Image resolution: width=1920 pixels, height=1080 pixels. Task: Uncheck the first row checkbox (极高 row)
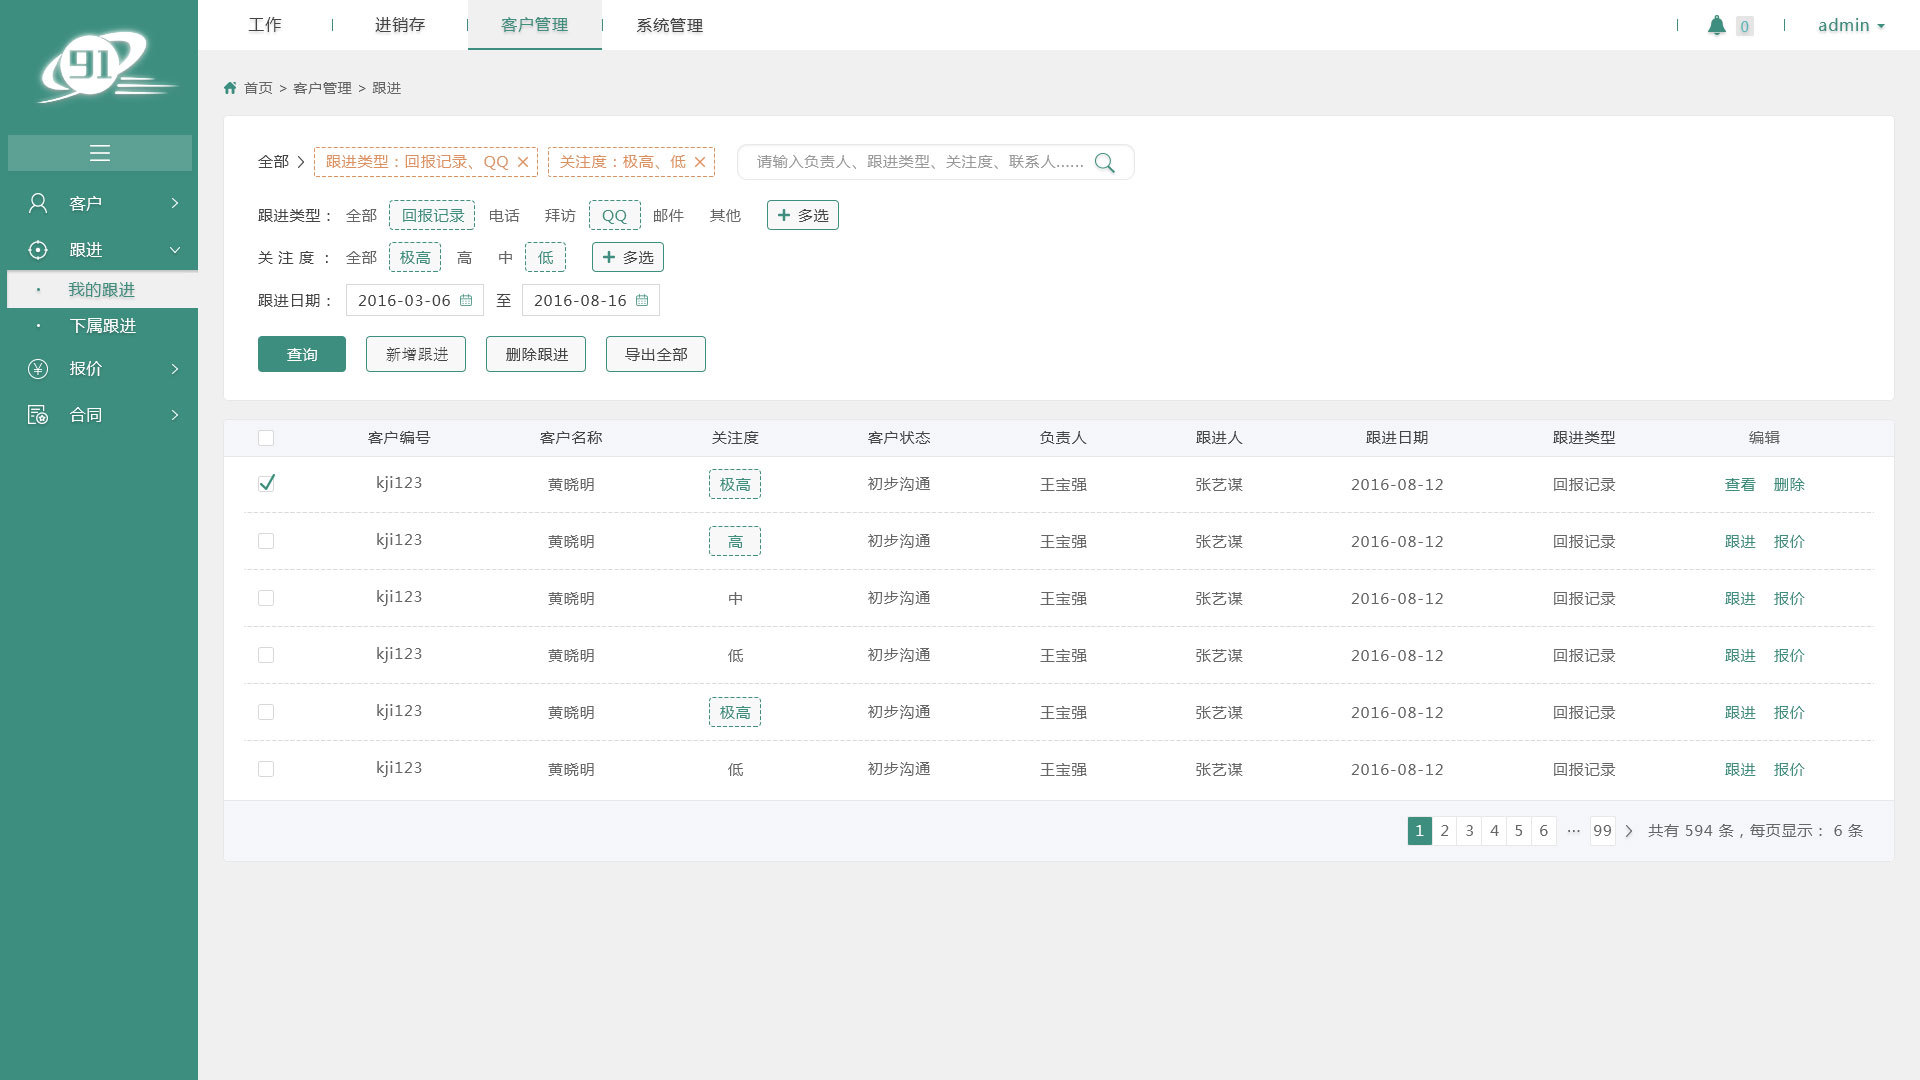coord(266,483)
